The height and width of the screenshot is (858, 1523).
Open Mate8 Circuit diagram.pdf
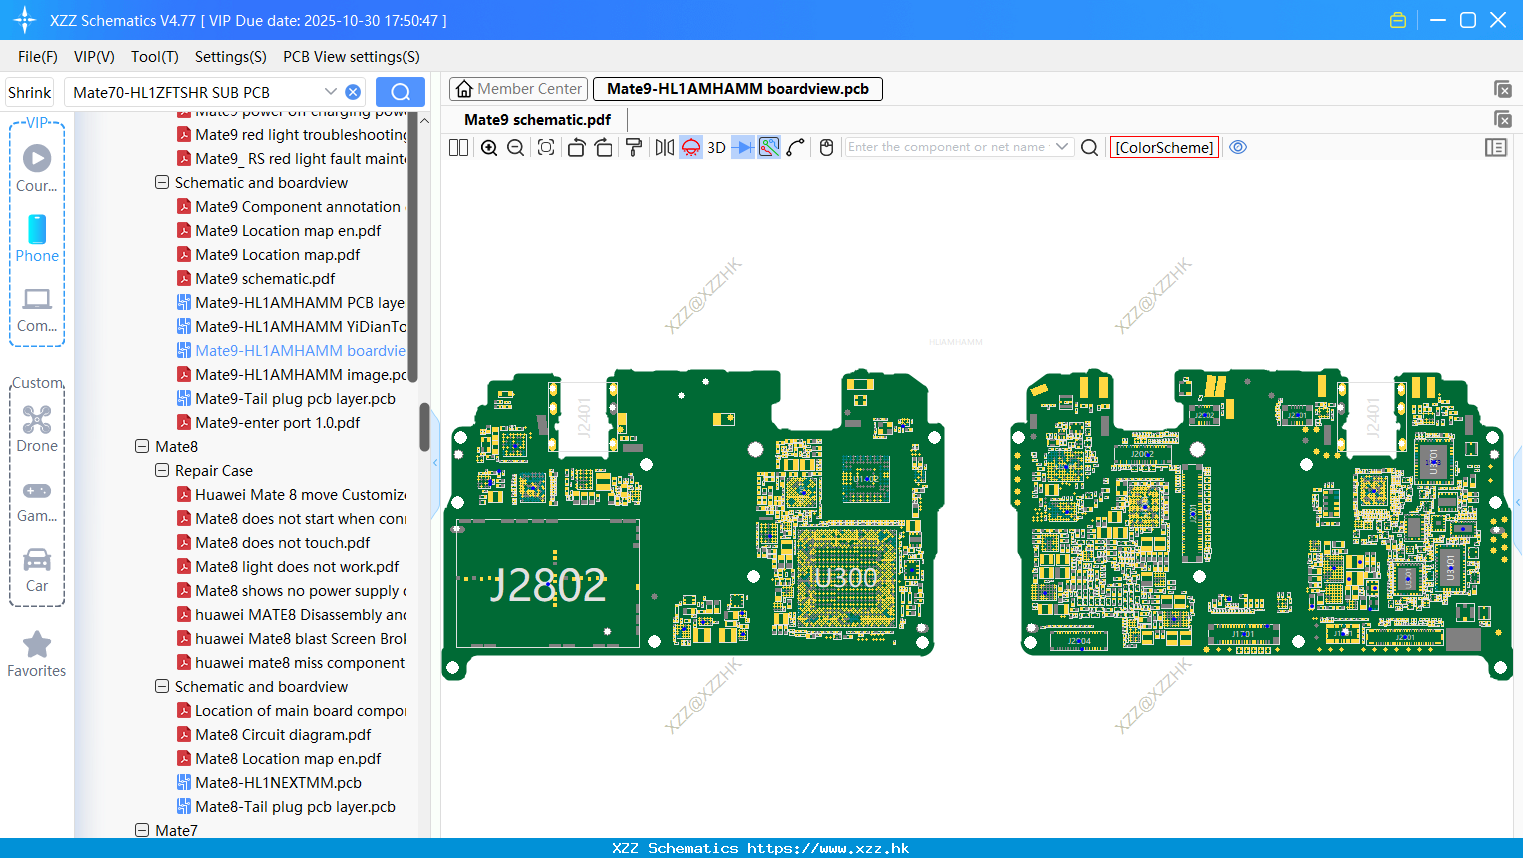(283, 734)
